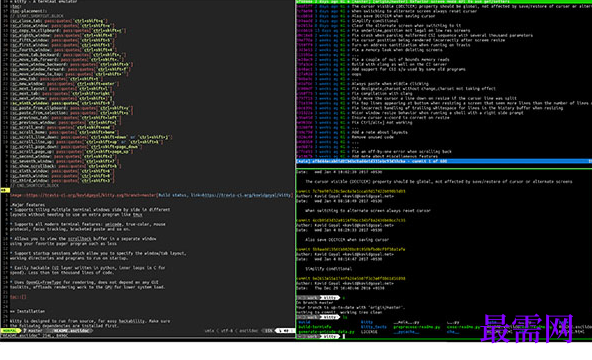Select the top commit about cursor visible DECTCEM
592x360 pixels.
pyautogui.click(x=444, y=6)
